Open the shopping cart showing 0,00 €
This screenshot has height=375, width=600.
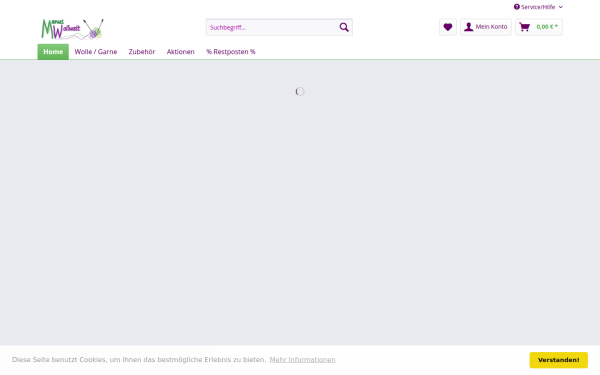[539, 27]
